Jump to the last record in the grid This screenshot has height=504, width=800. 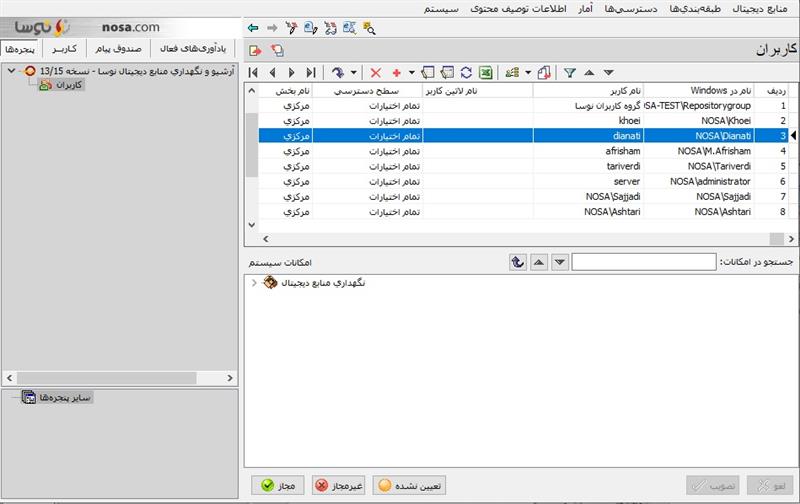coord(311,72)
